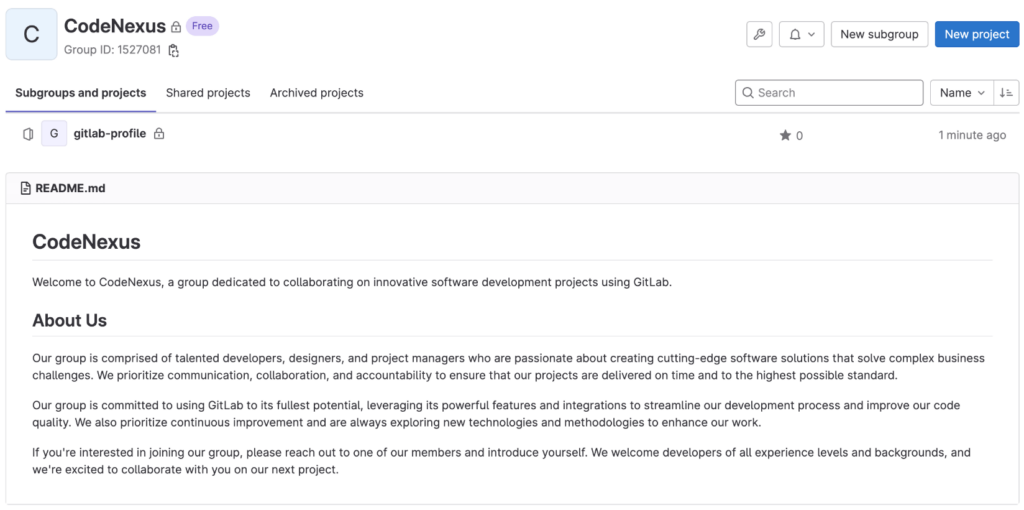Click the gitlab-profile G avatar
The width and height of the screenshot is (1024, 510).
coord(54,134)
